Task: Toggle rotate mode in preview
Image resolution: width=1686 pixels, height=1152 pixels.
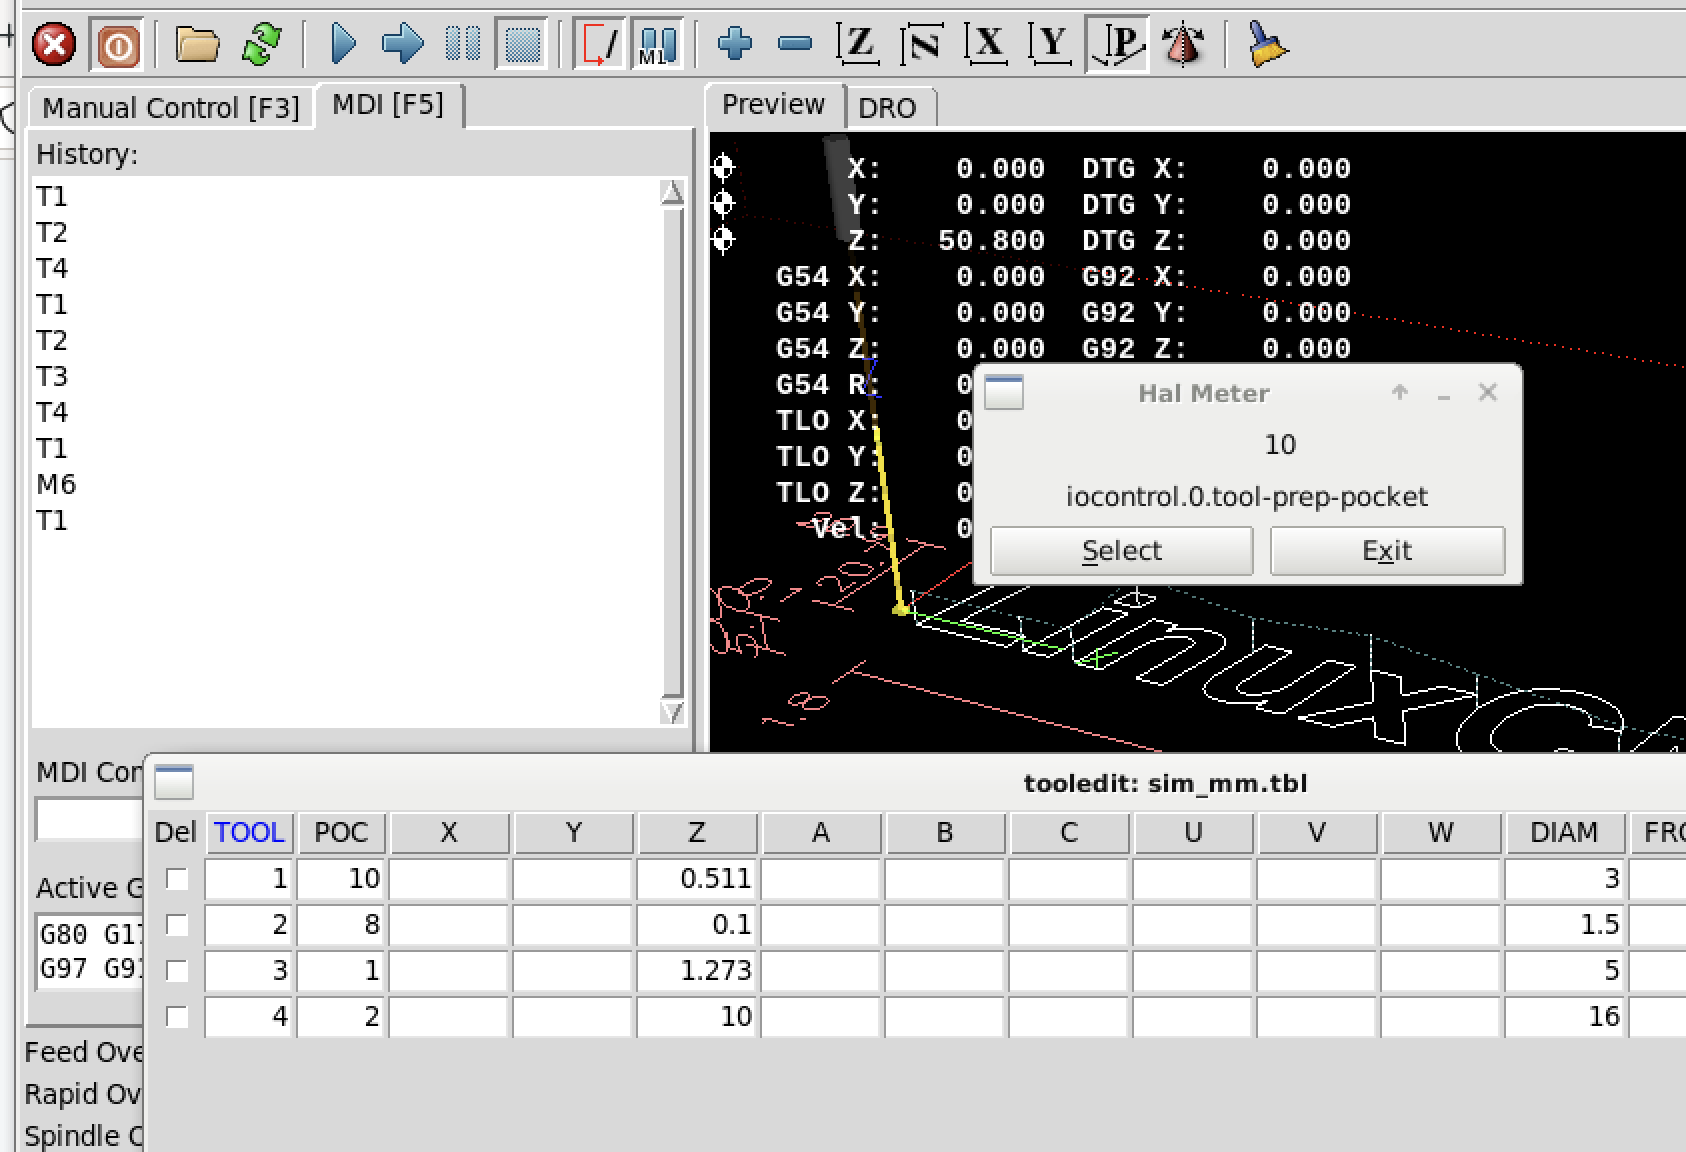Action: coord(1183,45)
